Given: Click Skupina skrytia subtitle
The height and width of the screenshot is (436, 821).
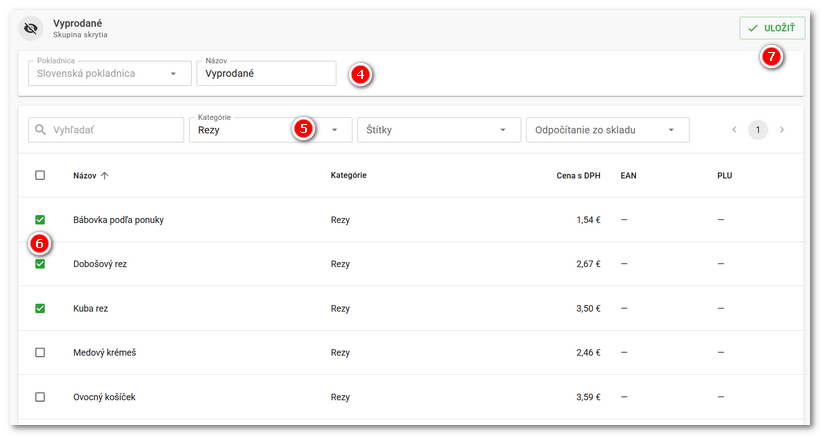Looking at the screenshot, I should 80,35.
